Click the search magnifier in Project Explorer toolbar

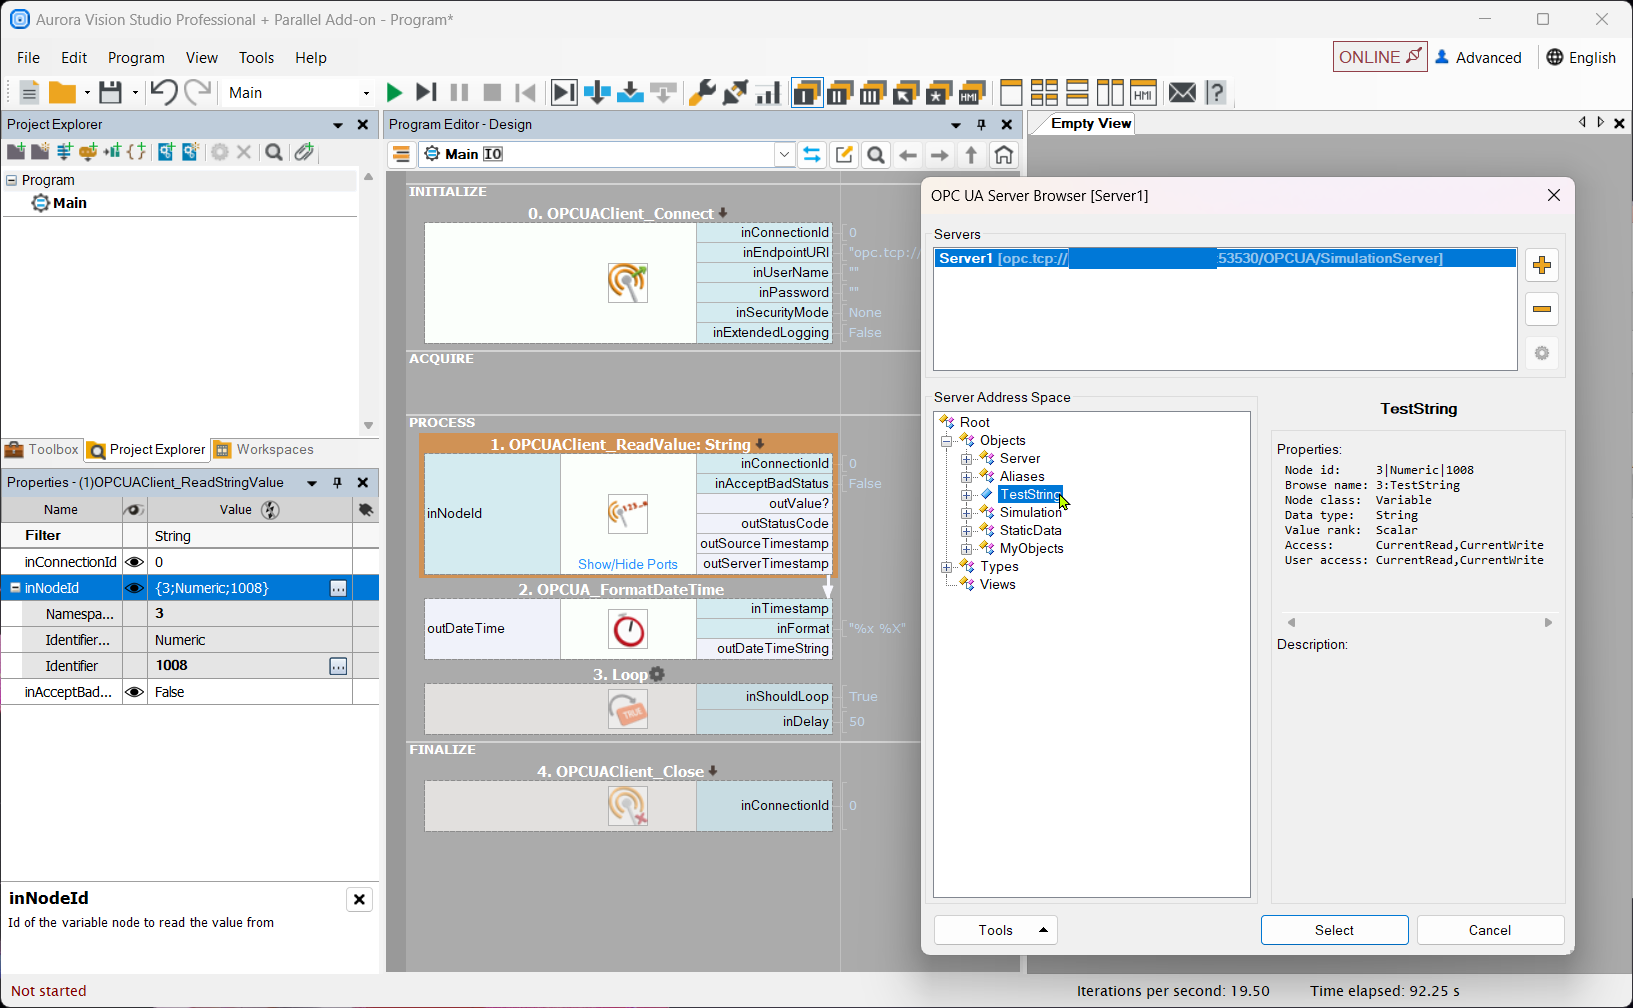(273, 152)
